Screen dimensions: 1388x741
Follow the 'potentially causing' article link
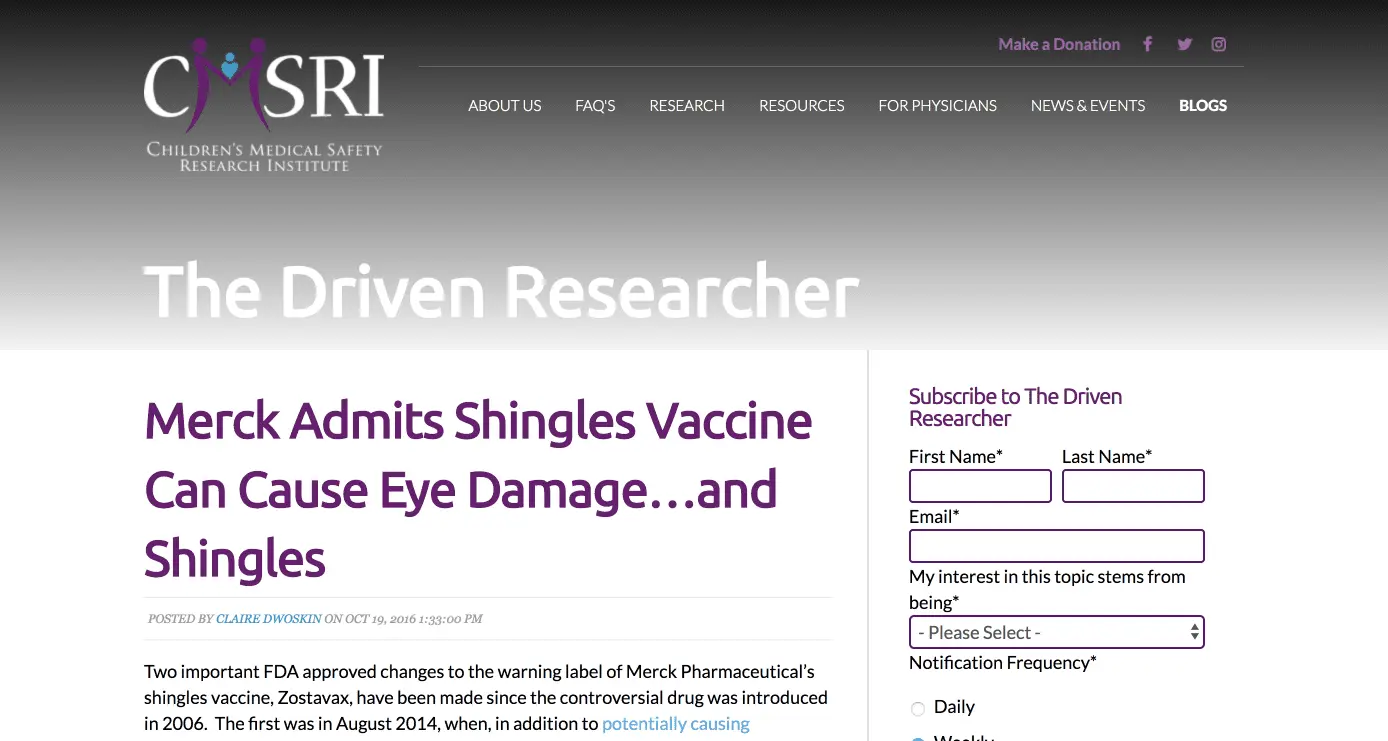coord(676,724)
